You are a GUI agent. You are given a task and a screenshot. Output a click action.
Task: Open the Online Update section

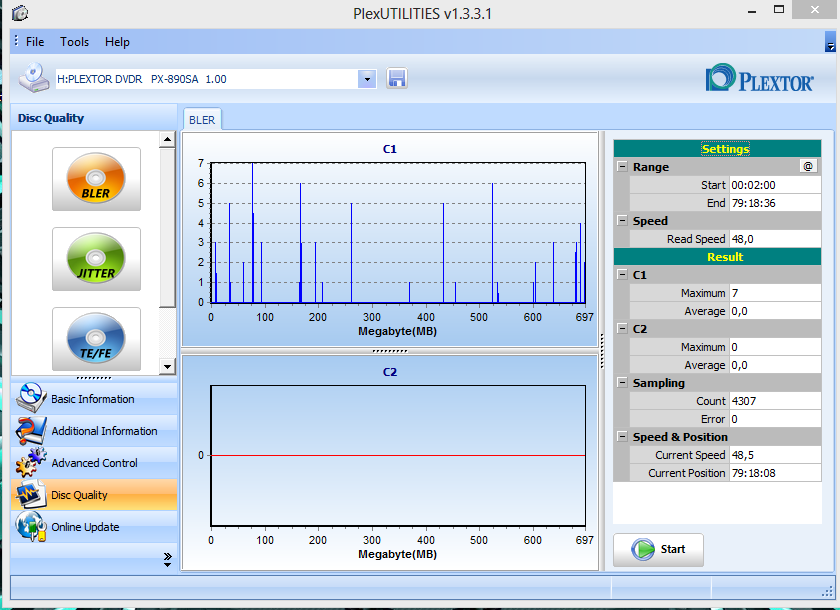(x=94, y=527)
